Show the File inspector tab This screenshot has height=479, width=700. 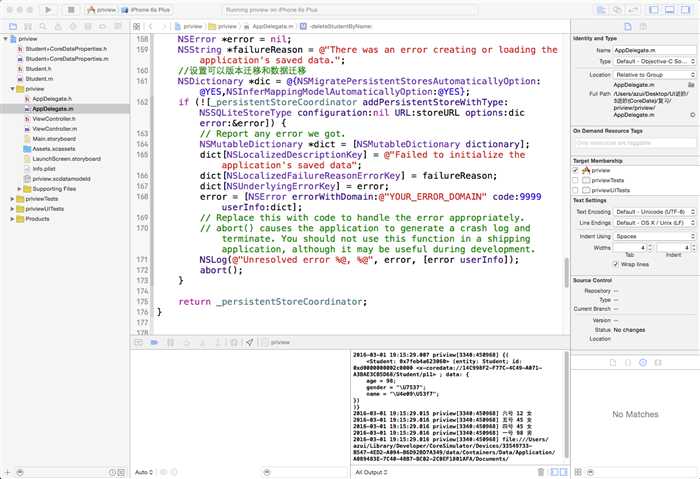point(628,27)
